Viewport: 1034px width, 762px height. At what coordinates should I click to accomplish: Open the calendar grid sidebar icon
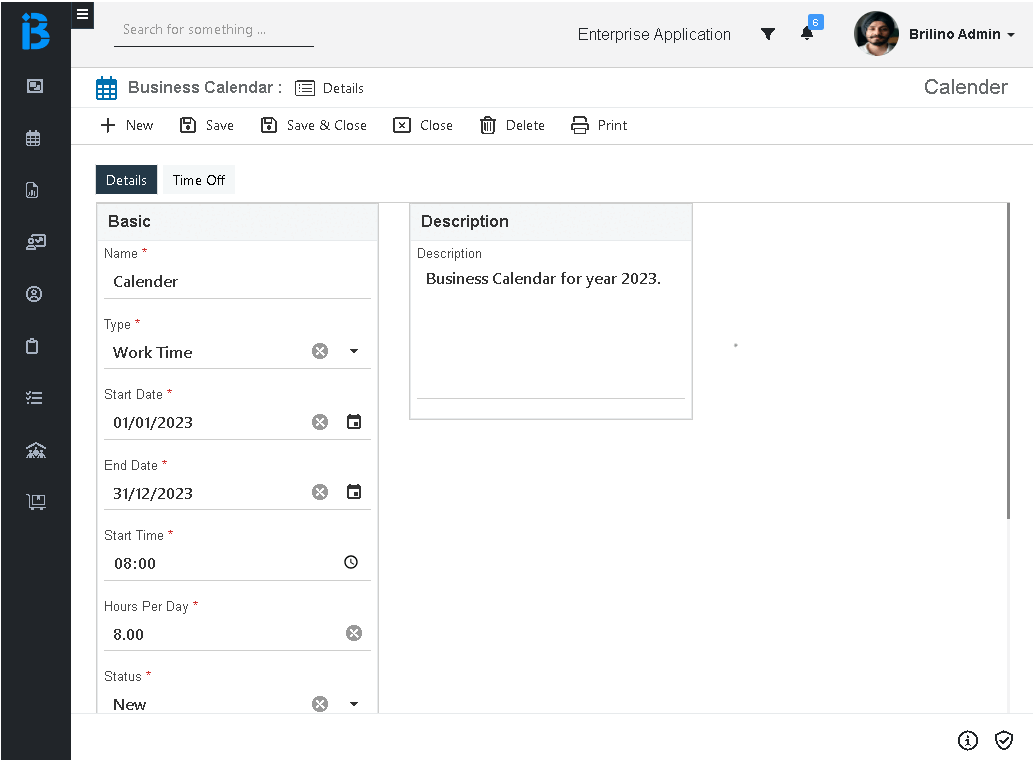33,138
